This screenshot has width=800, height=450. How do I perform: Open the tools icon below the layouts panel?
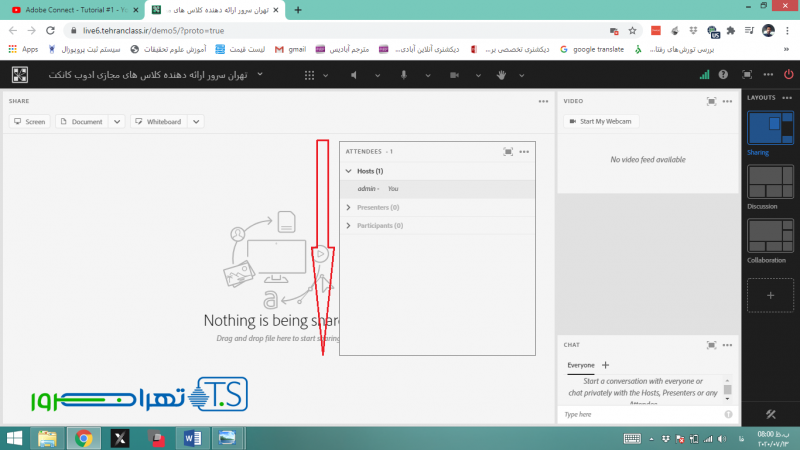771,414
